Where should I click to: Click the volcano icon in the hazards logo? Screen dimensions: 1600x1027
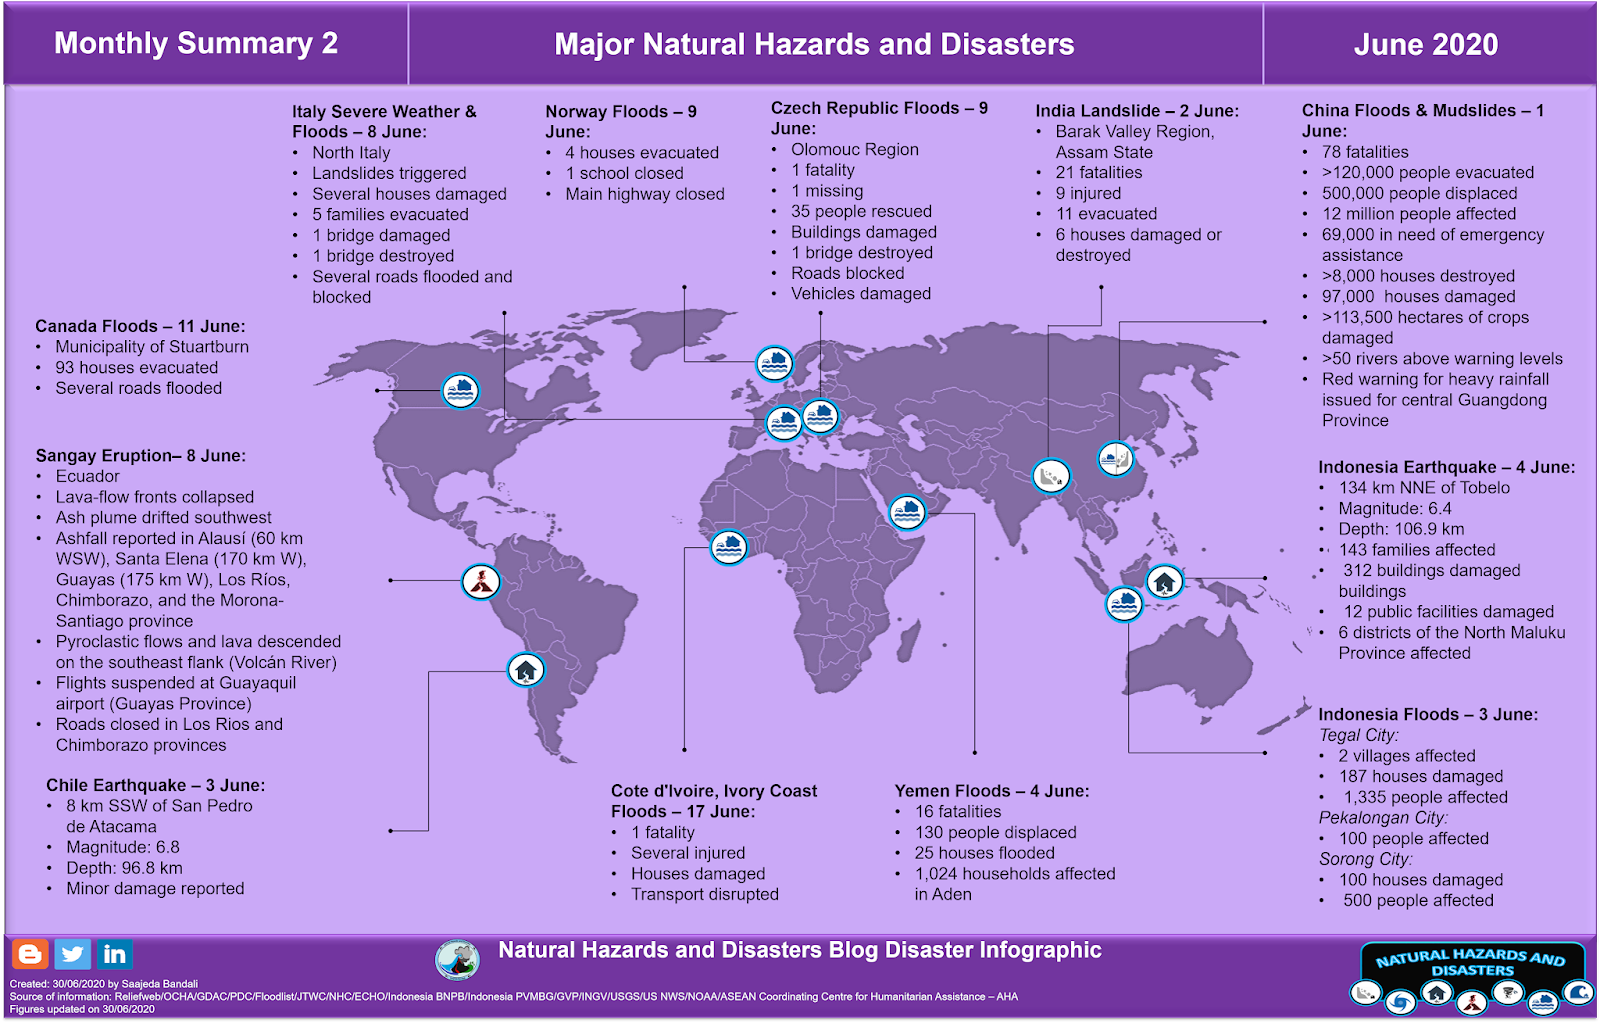1472,1001
